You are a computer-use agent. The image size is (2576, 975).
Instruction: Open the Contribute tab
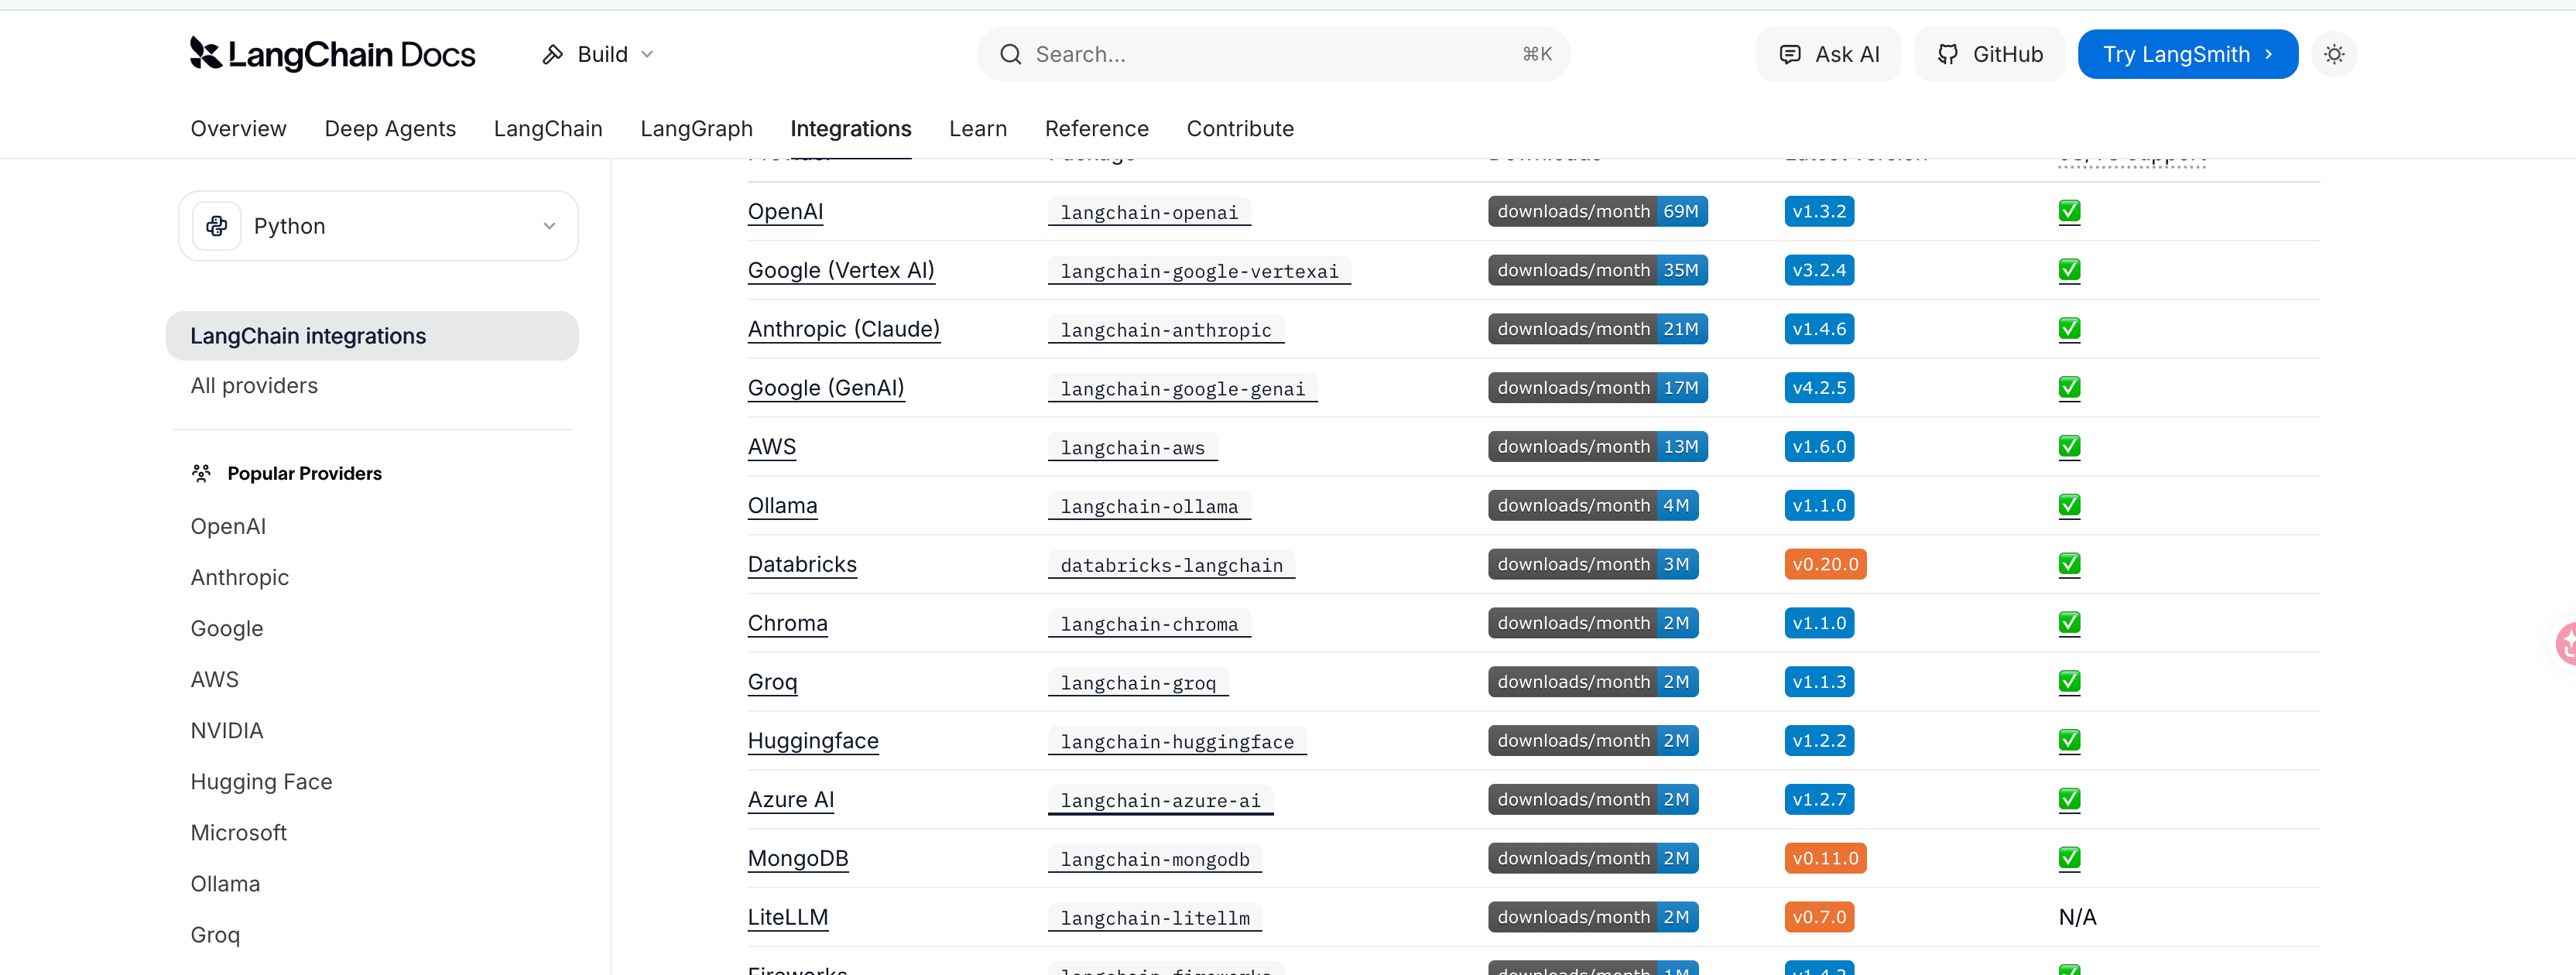point(1240,128)
